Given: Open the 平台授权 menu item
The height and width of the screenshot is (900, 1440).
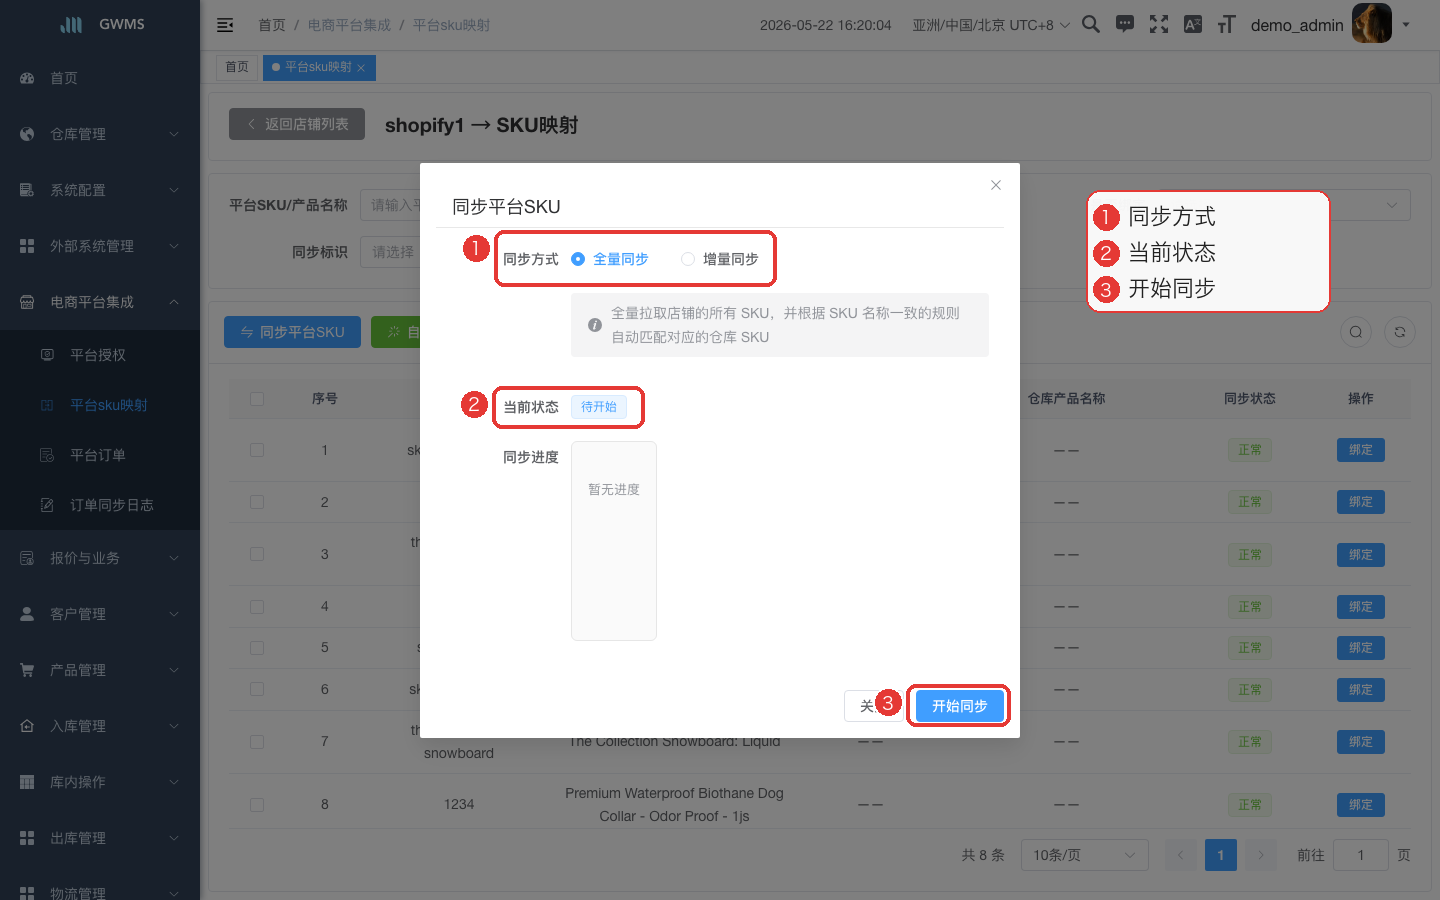Looking at the screenshot, I should pos(100,355).
